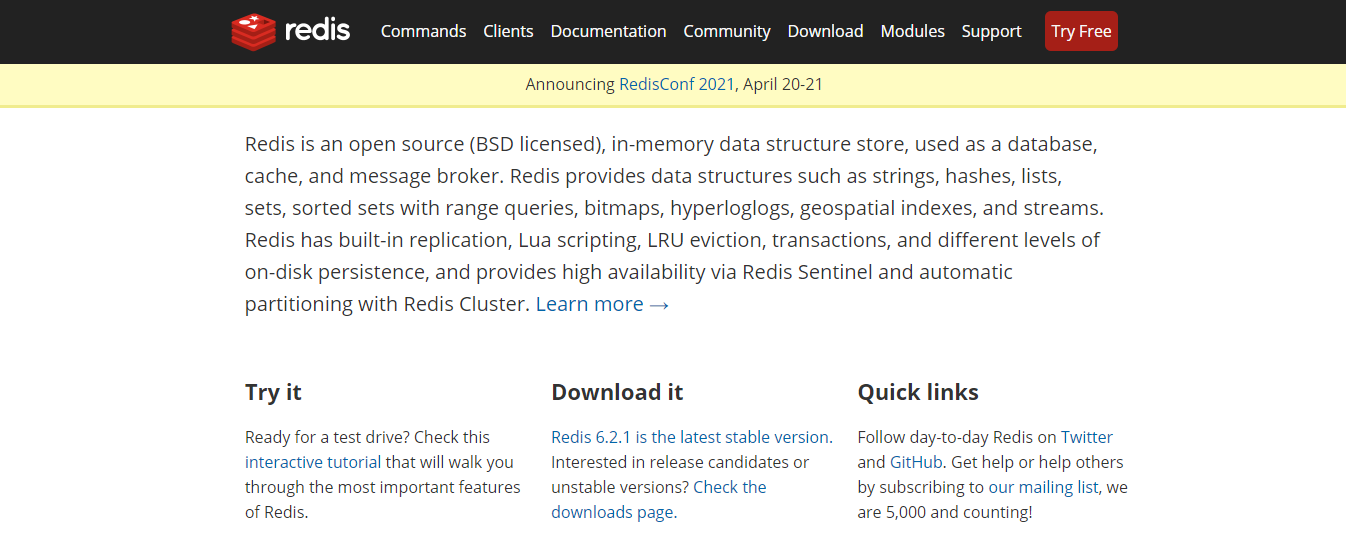Click the Download it heading

click(x=617, y=392)
